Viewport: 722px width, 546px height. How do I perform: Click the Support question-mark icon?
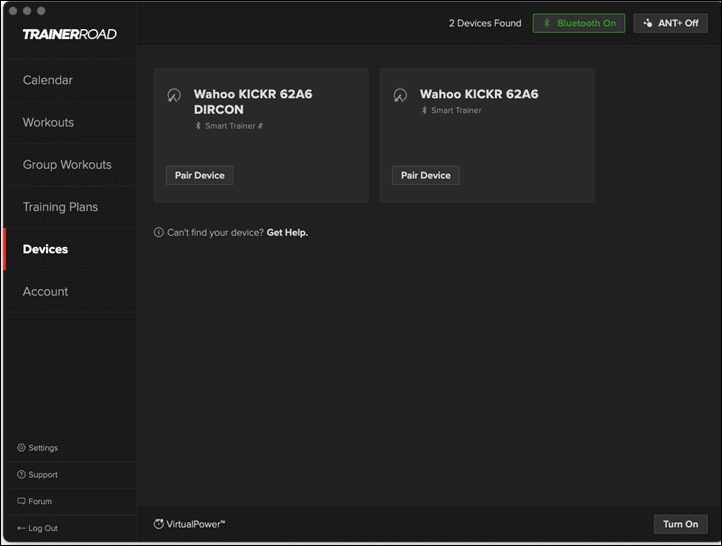[21, 474]
